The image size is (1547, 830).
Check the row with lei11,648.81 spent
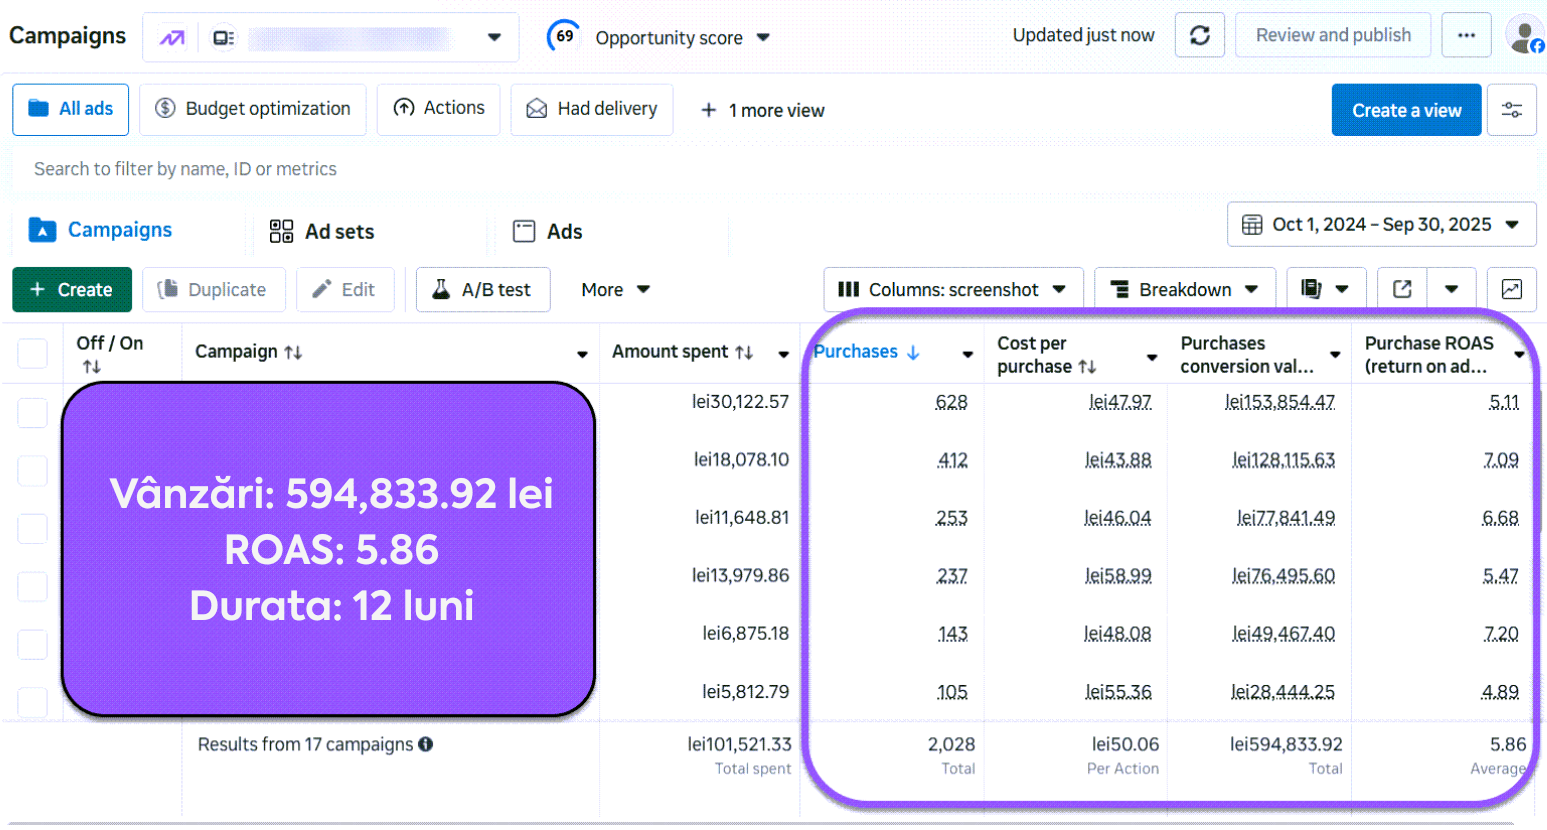(32, 529)
